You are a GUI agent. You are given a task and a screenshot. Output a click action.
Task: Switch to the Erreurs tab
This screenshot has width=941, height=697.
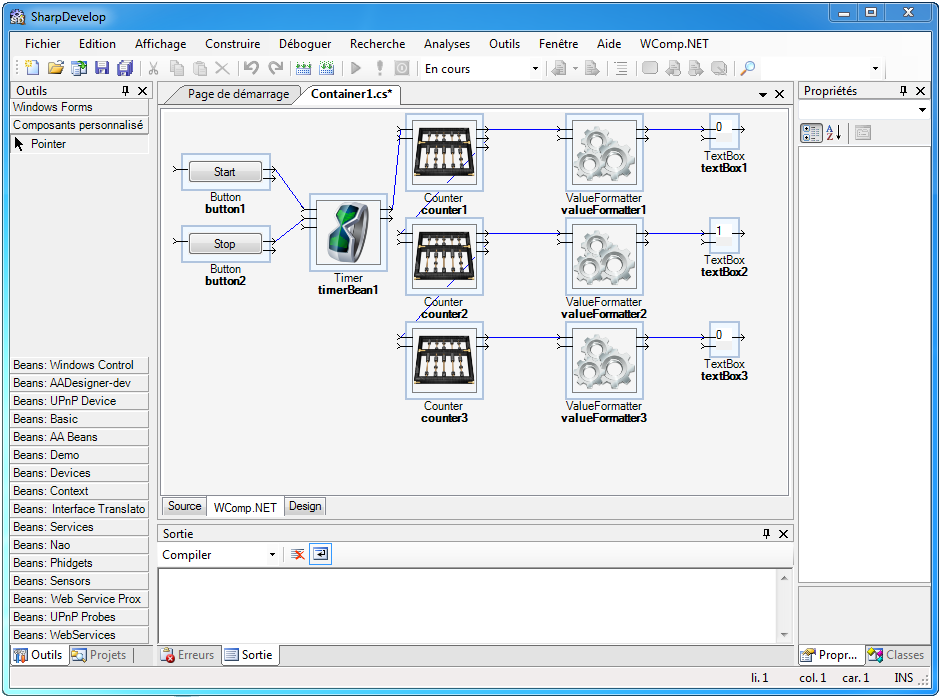point(188,655)
